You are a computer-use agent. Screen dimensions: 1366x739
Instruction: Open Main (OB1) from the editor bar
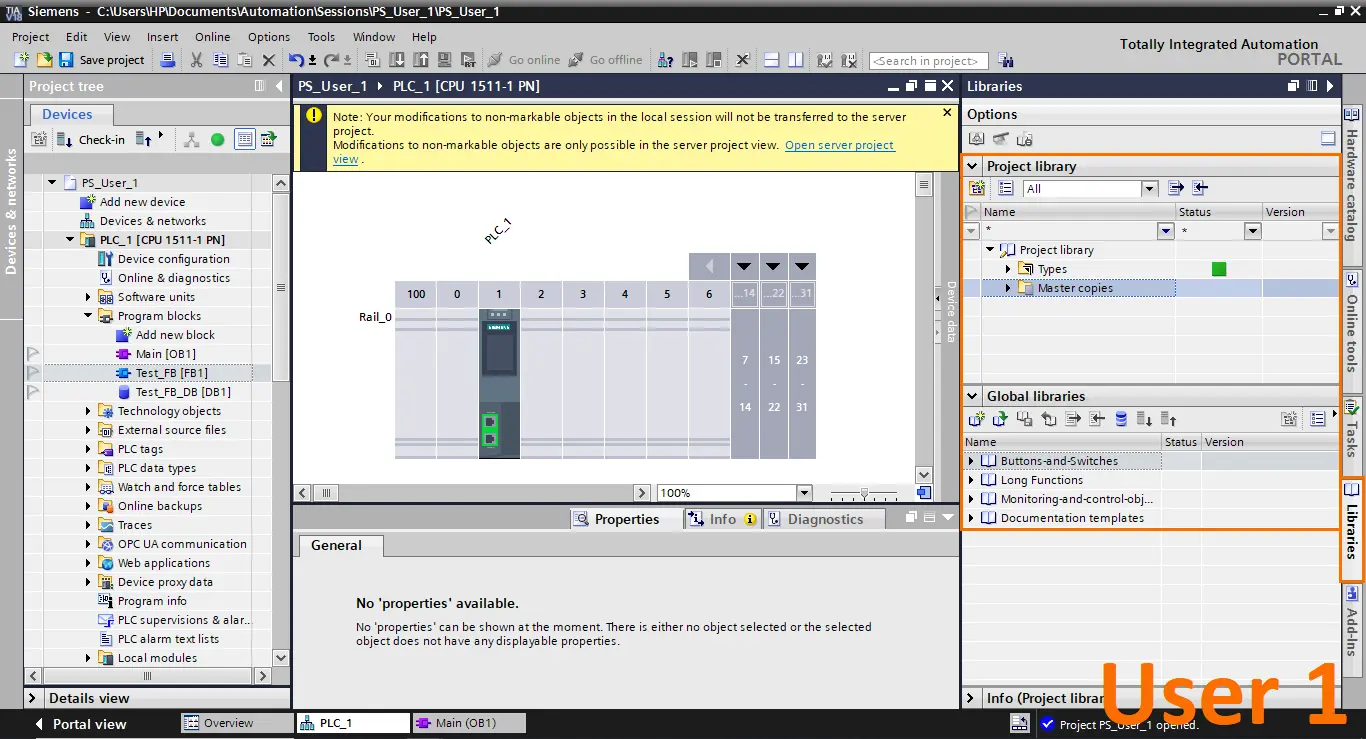[x=468, y=723]
